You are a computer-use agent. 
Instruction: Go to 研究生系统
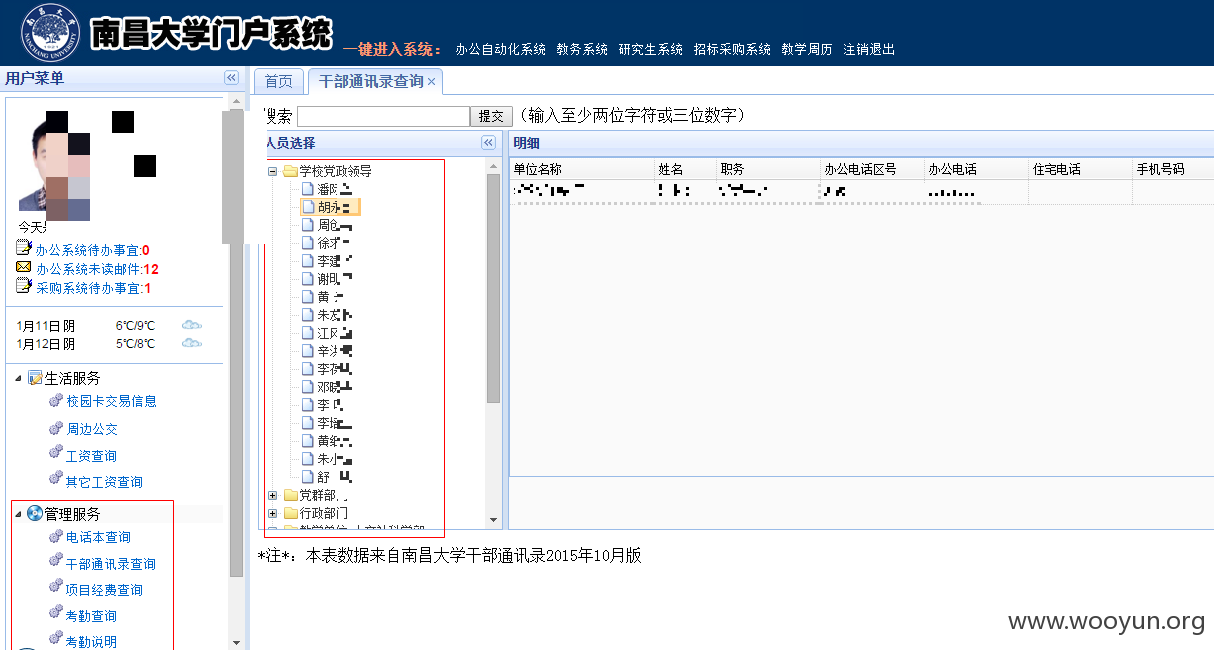pyautogui.click(x=650, y=49)
